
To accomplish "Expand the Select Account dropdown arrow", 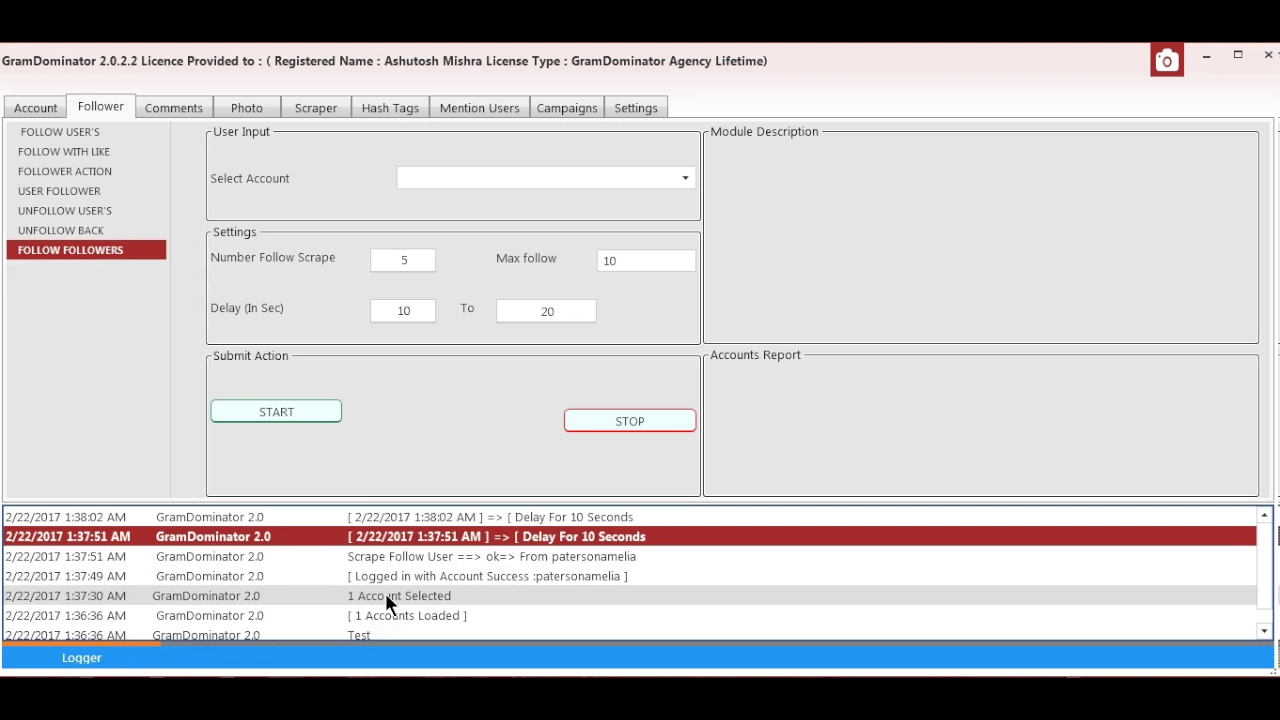I will 685,178.
